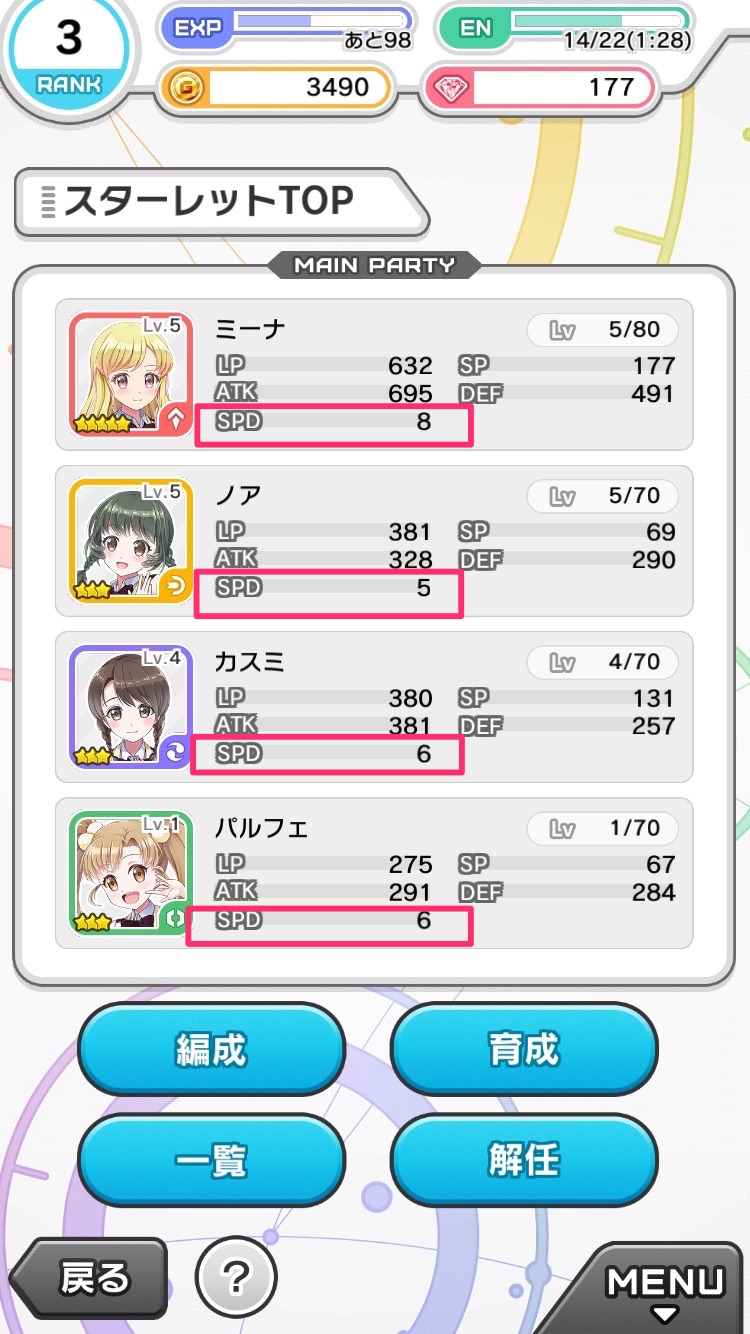Go back with the 戻る button

coord(88,1278)
